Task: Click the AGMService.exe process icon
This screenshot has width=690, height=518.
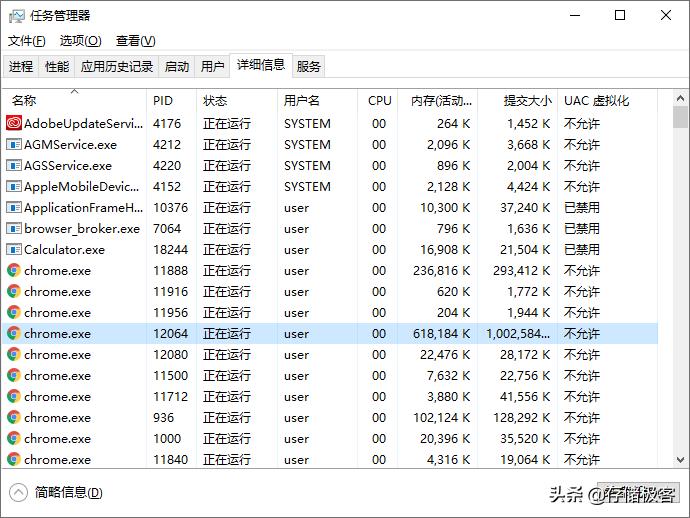Action: pos(14,144)
